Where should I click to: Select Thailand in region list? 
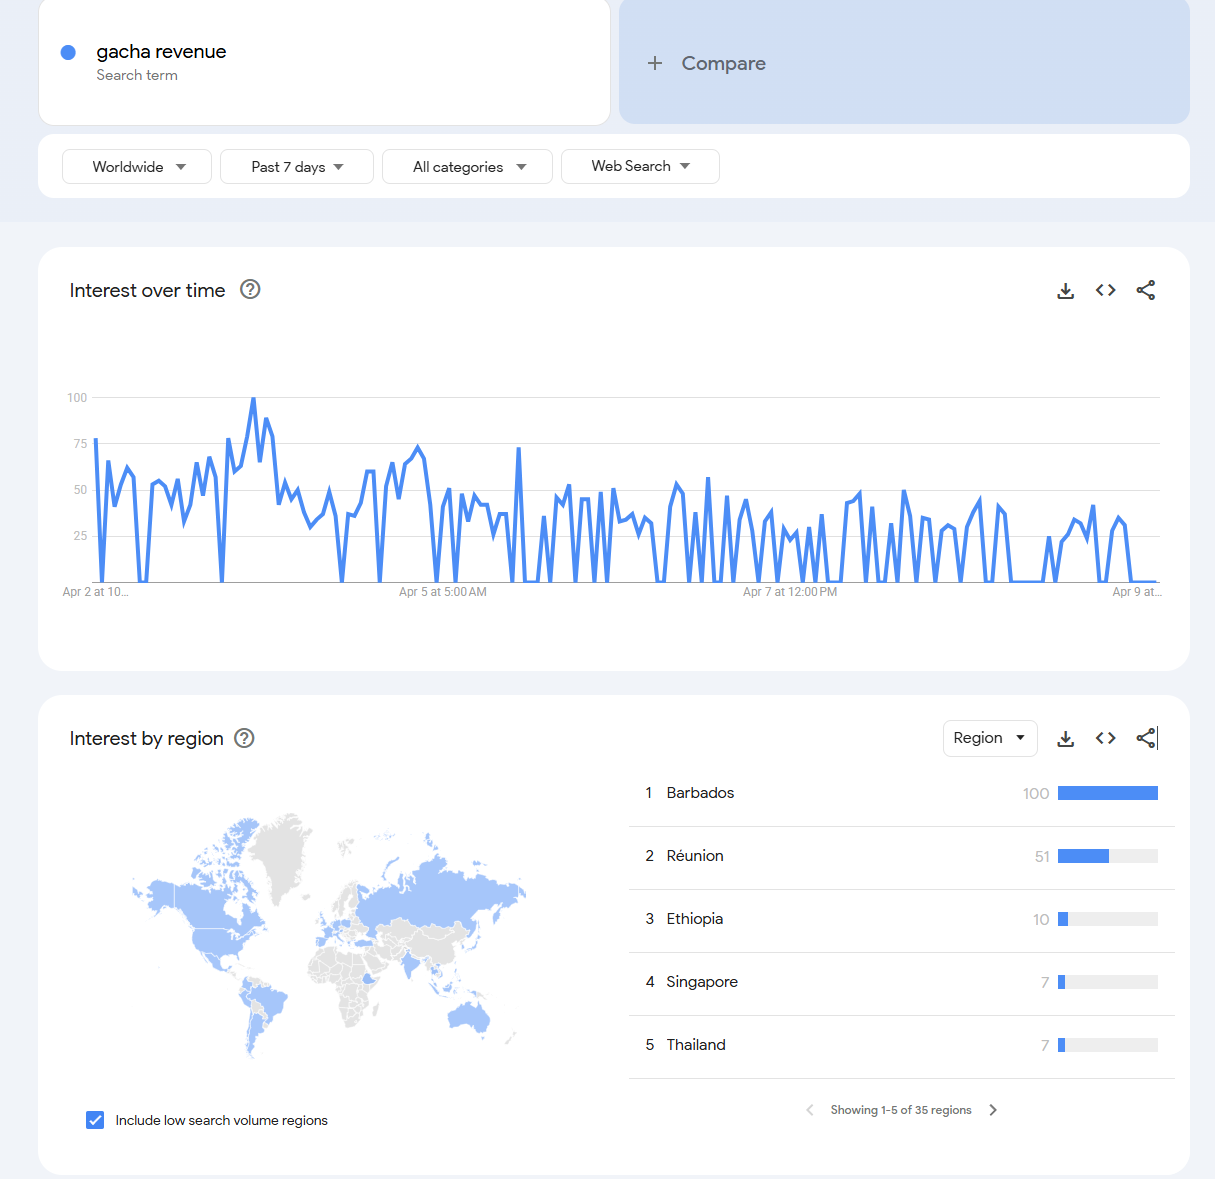click(x=901, y=1045)
